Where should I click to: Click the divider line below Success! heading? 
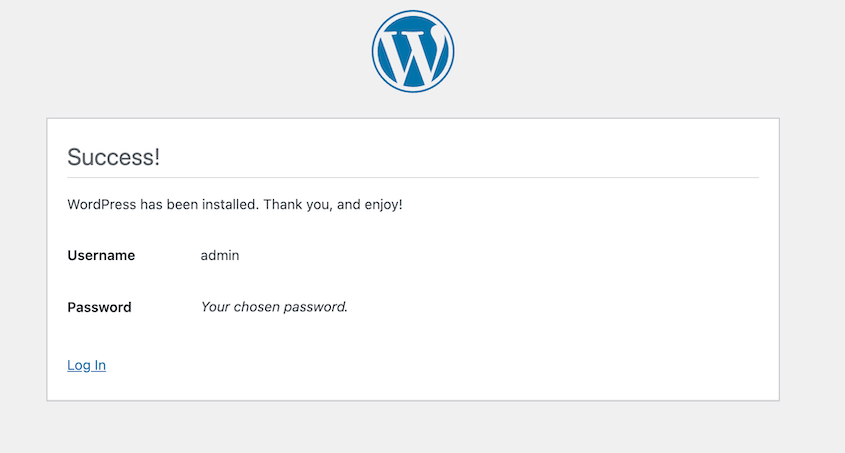tap(413, 178)
